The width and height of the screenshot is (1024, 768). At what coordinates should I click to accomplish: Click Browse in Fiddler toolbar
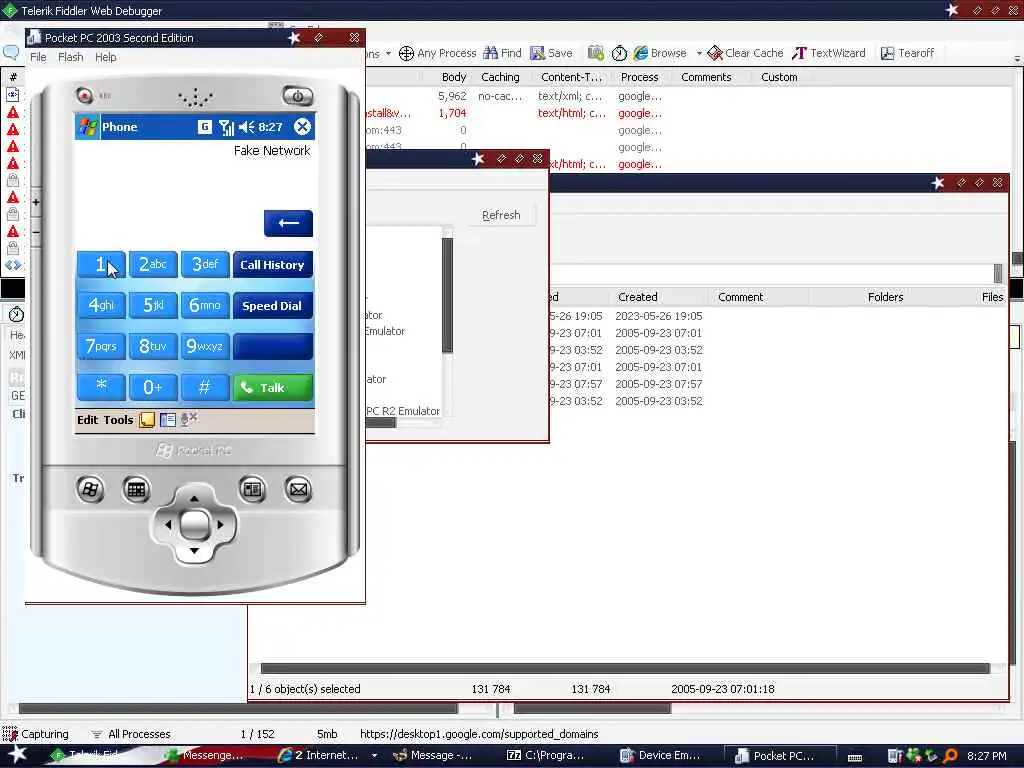click(x=660, y=53)
